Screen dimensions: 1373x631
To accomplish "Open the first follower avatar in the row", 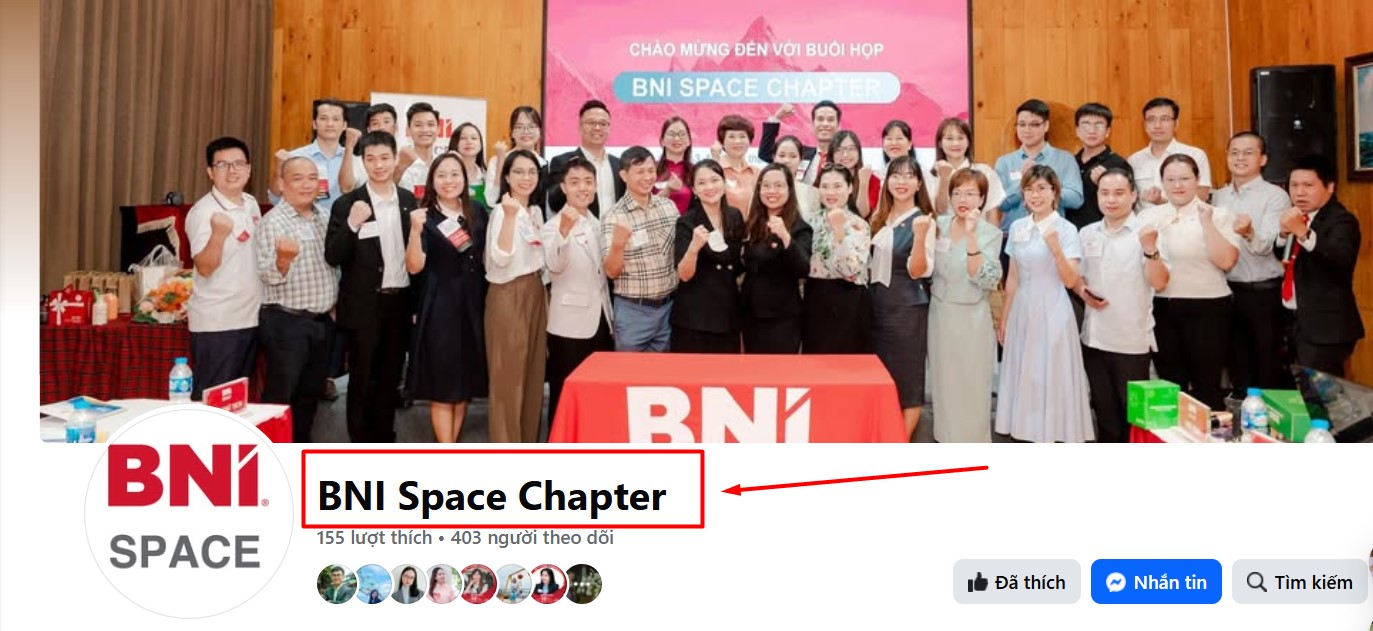I will (337, 584).
